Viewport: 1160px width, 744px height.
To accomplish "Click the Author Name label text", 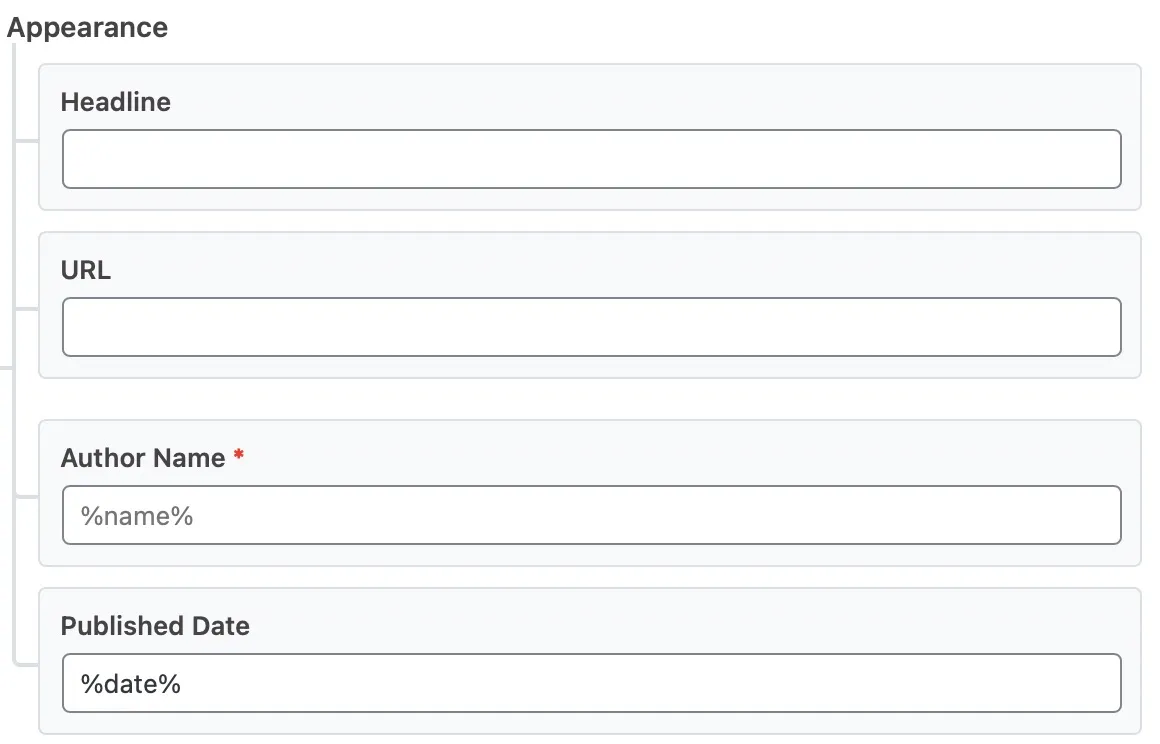I will 143,458.
